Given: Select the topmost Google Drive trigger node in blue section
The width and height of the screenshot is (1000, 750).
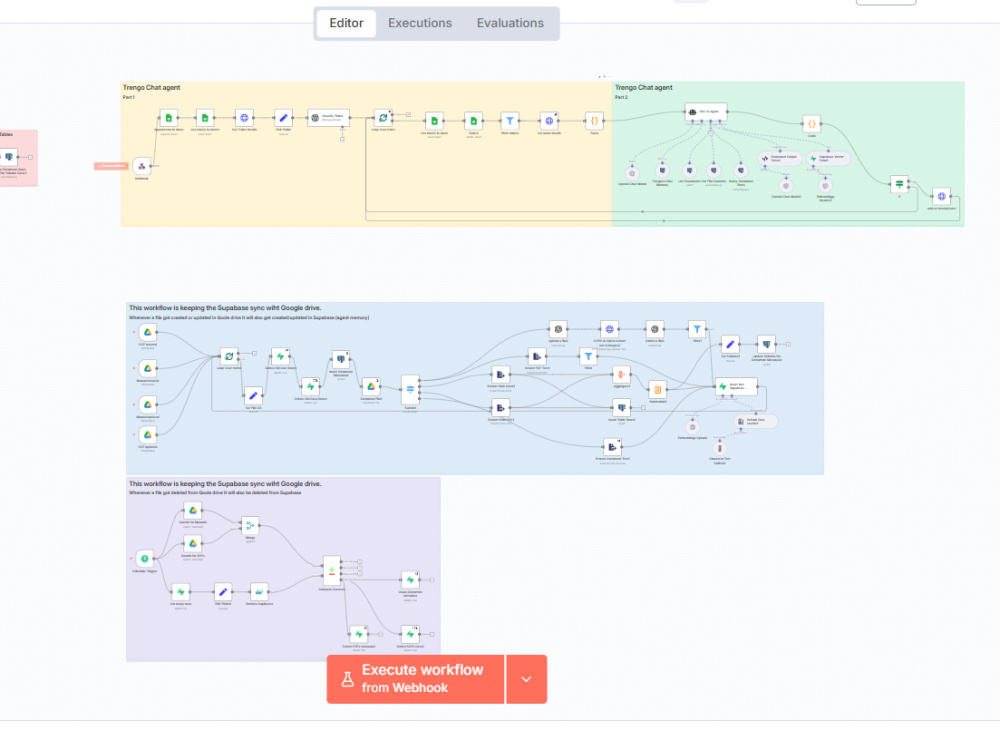Looking at the screenshot, I should point(147,332).
